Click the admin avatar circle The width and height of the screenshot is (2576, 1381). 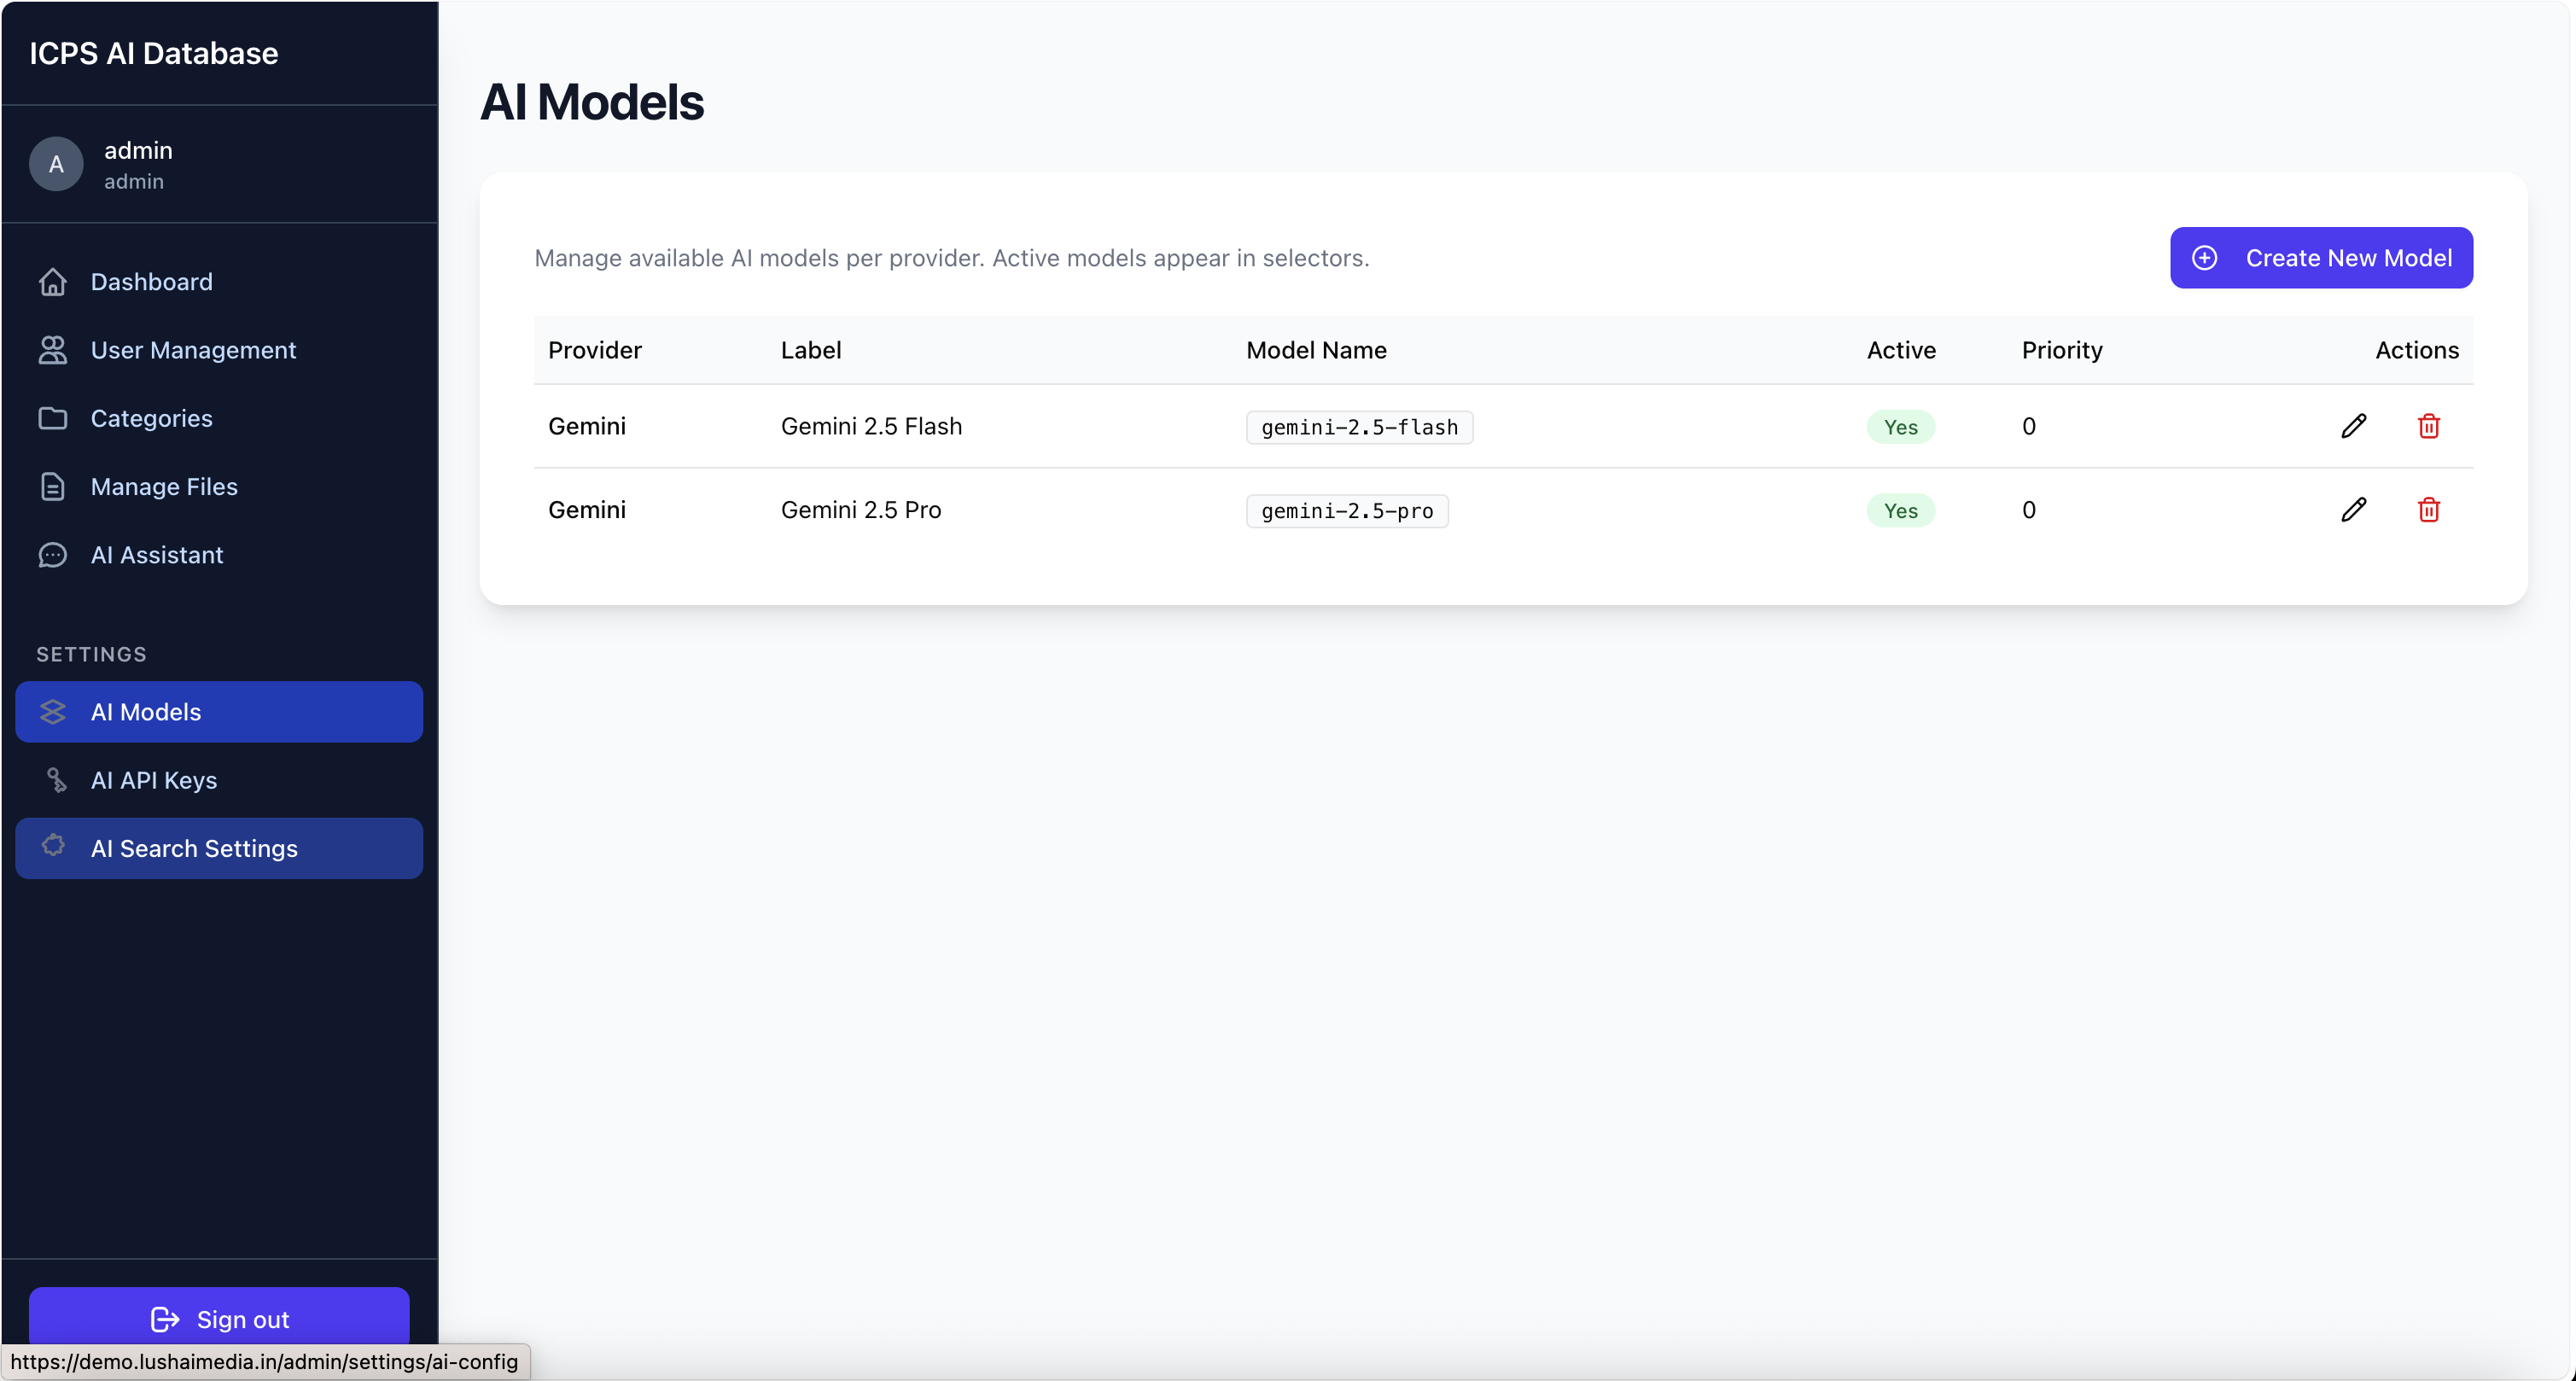point(56,164)
